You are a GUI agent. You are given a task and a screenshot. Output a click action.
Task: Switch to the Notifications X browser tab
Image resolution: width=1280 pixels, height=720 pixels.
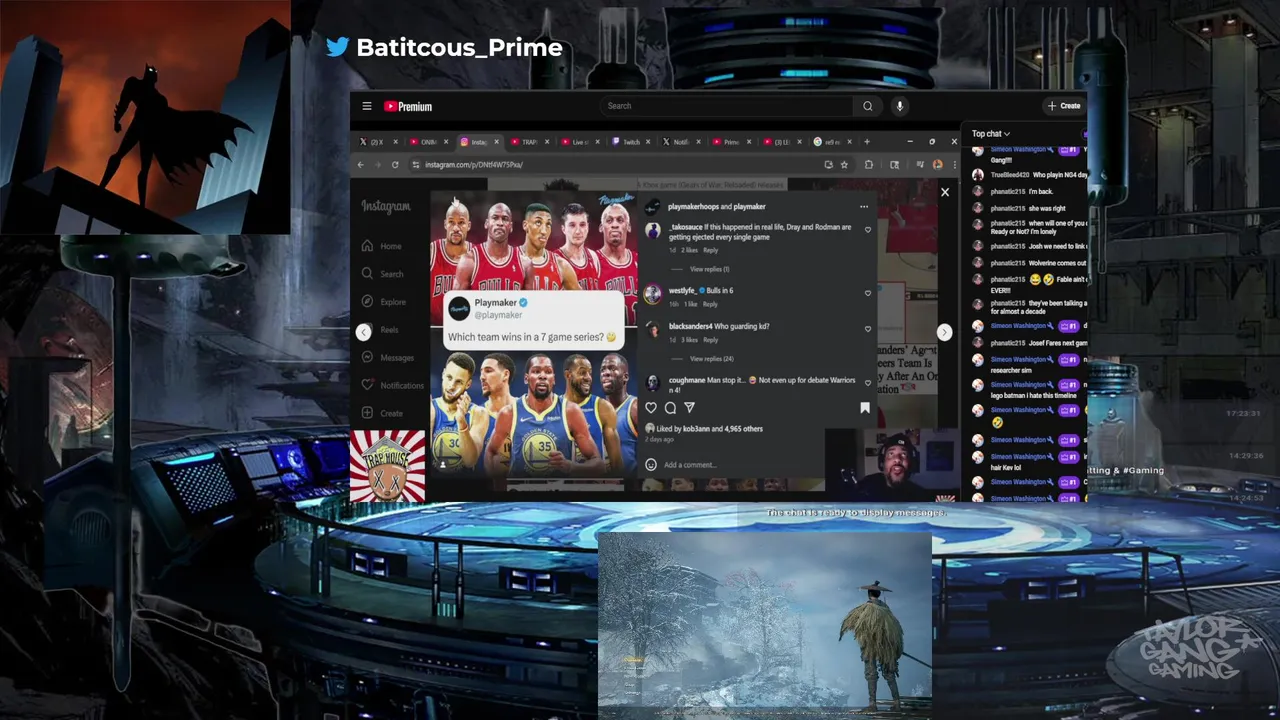pos(682,142)
